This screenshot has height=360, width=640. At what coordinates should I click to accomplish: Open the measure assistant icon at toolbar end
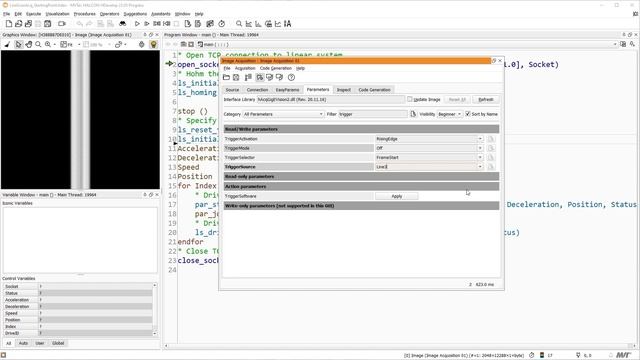288,24
